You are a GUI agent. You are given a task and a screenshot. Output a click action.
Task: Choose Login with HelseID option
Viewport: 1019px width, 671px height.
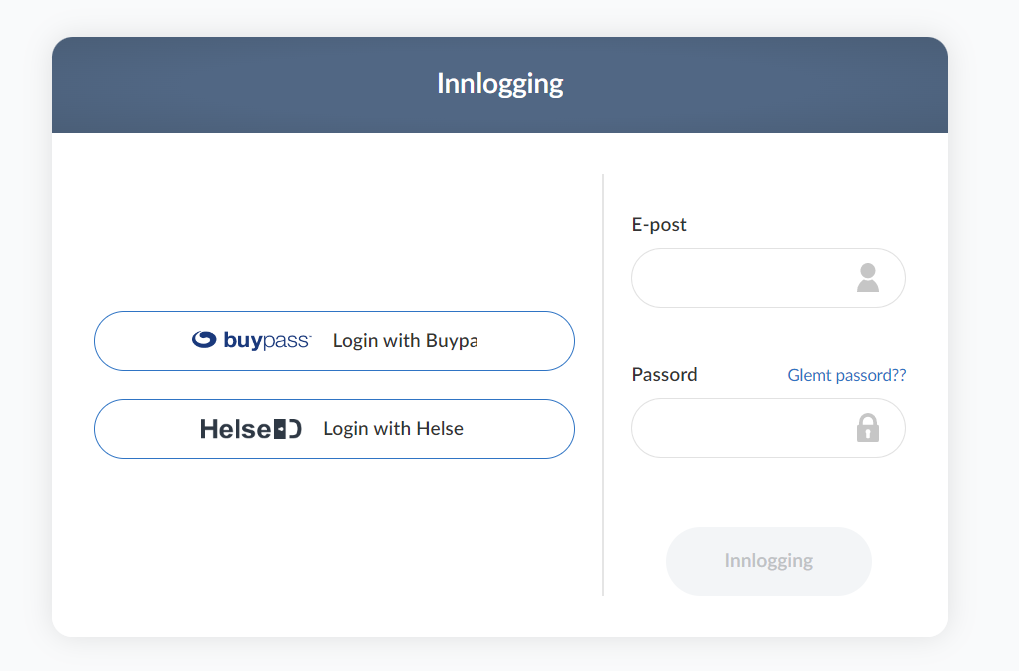pos(334,429)
